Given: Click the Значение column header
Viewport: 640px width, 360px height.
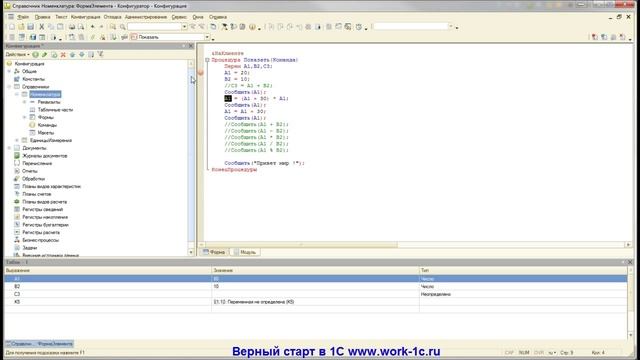Looking at the screenshot, I should [x=315, y=270].
